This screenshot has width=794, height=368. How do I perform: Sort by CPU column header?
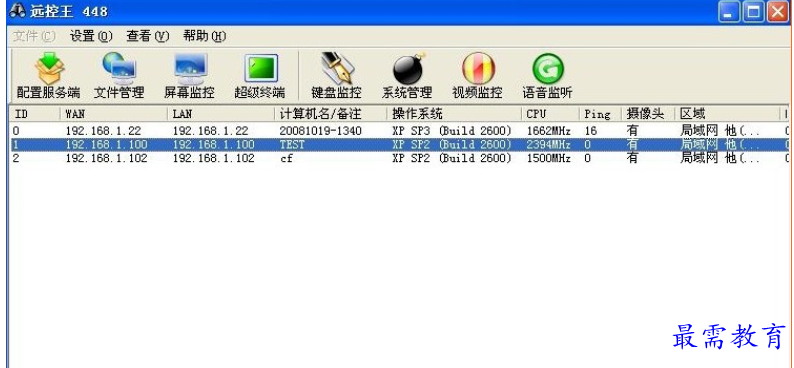[x=550, y=114]
